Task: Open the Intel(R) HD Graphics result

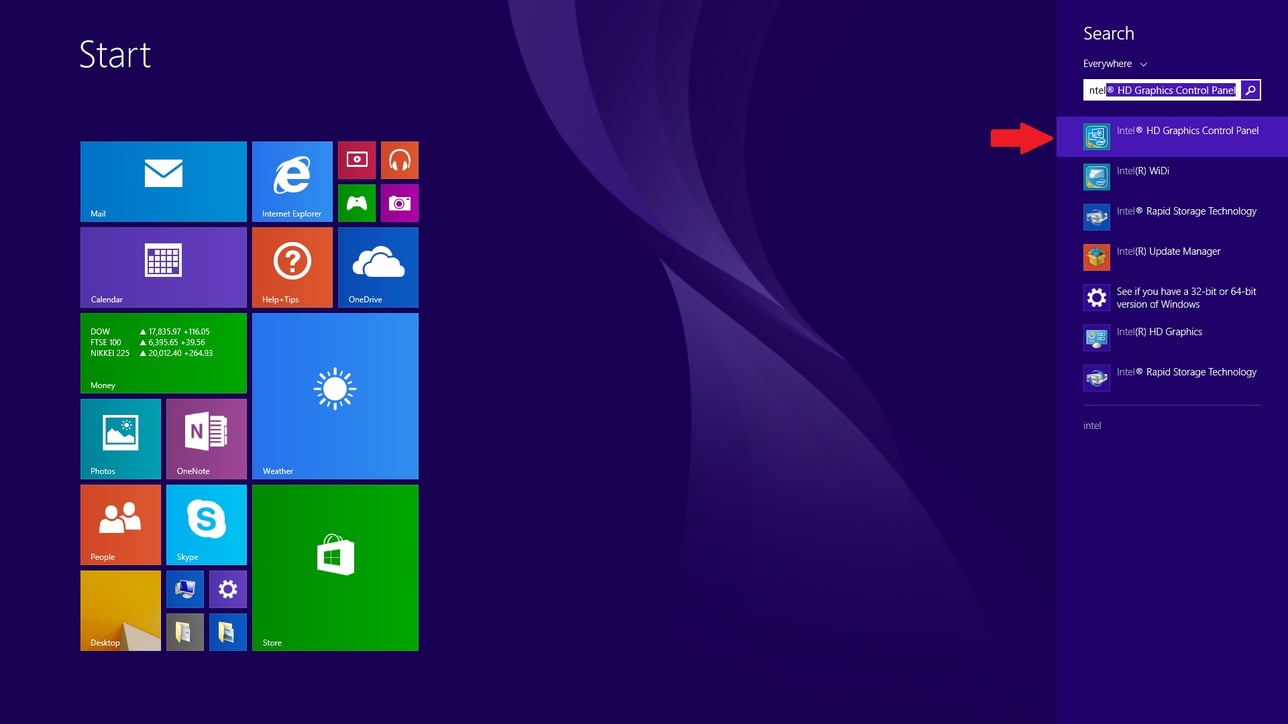Action: (1172, 338)
